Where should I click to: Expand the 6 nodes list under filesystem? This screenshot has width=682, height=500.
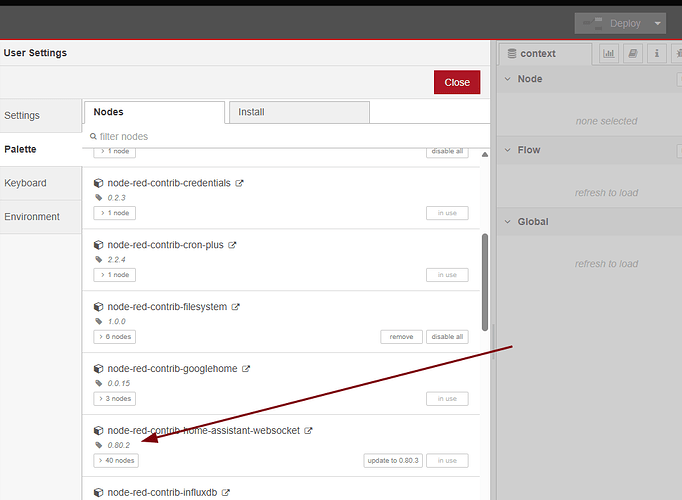pyautogui.click(x=114, y=337)
